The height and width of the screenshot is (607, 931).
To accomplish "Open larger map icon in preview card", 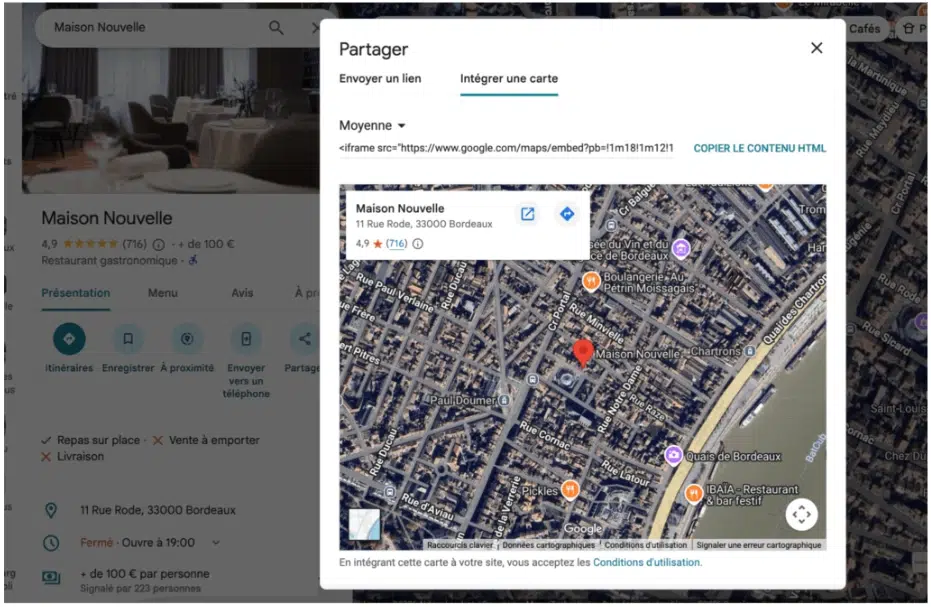I will pos(527,214).
